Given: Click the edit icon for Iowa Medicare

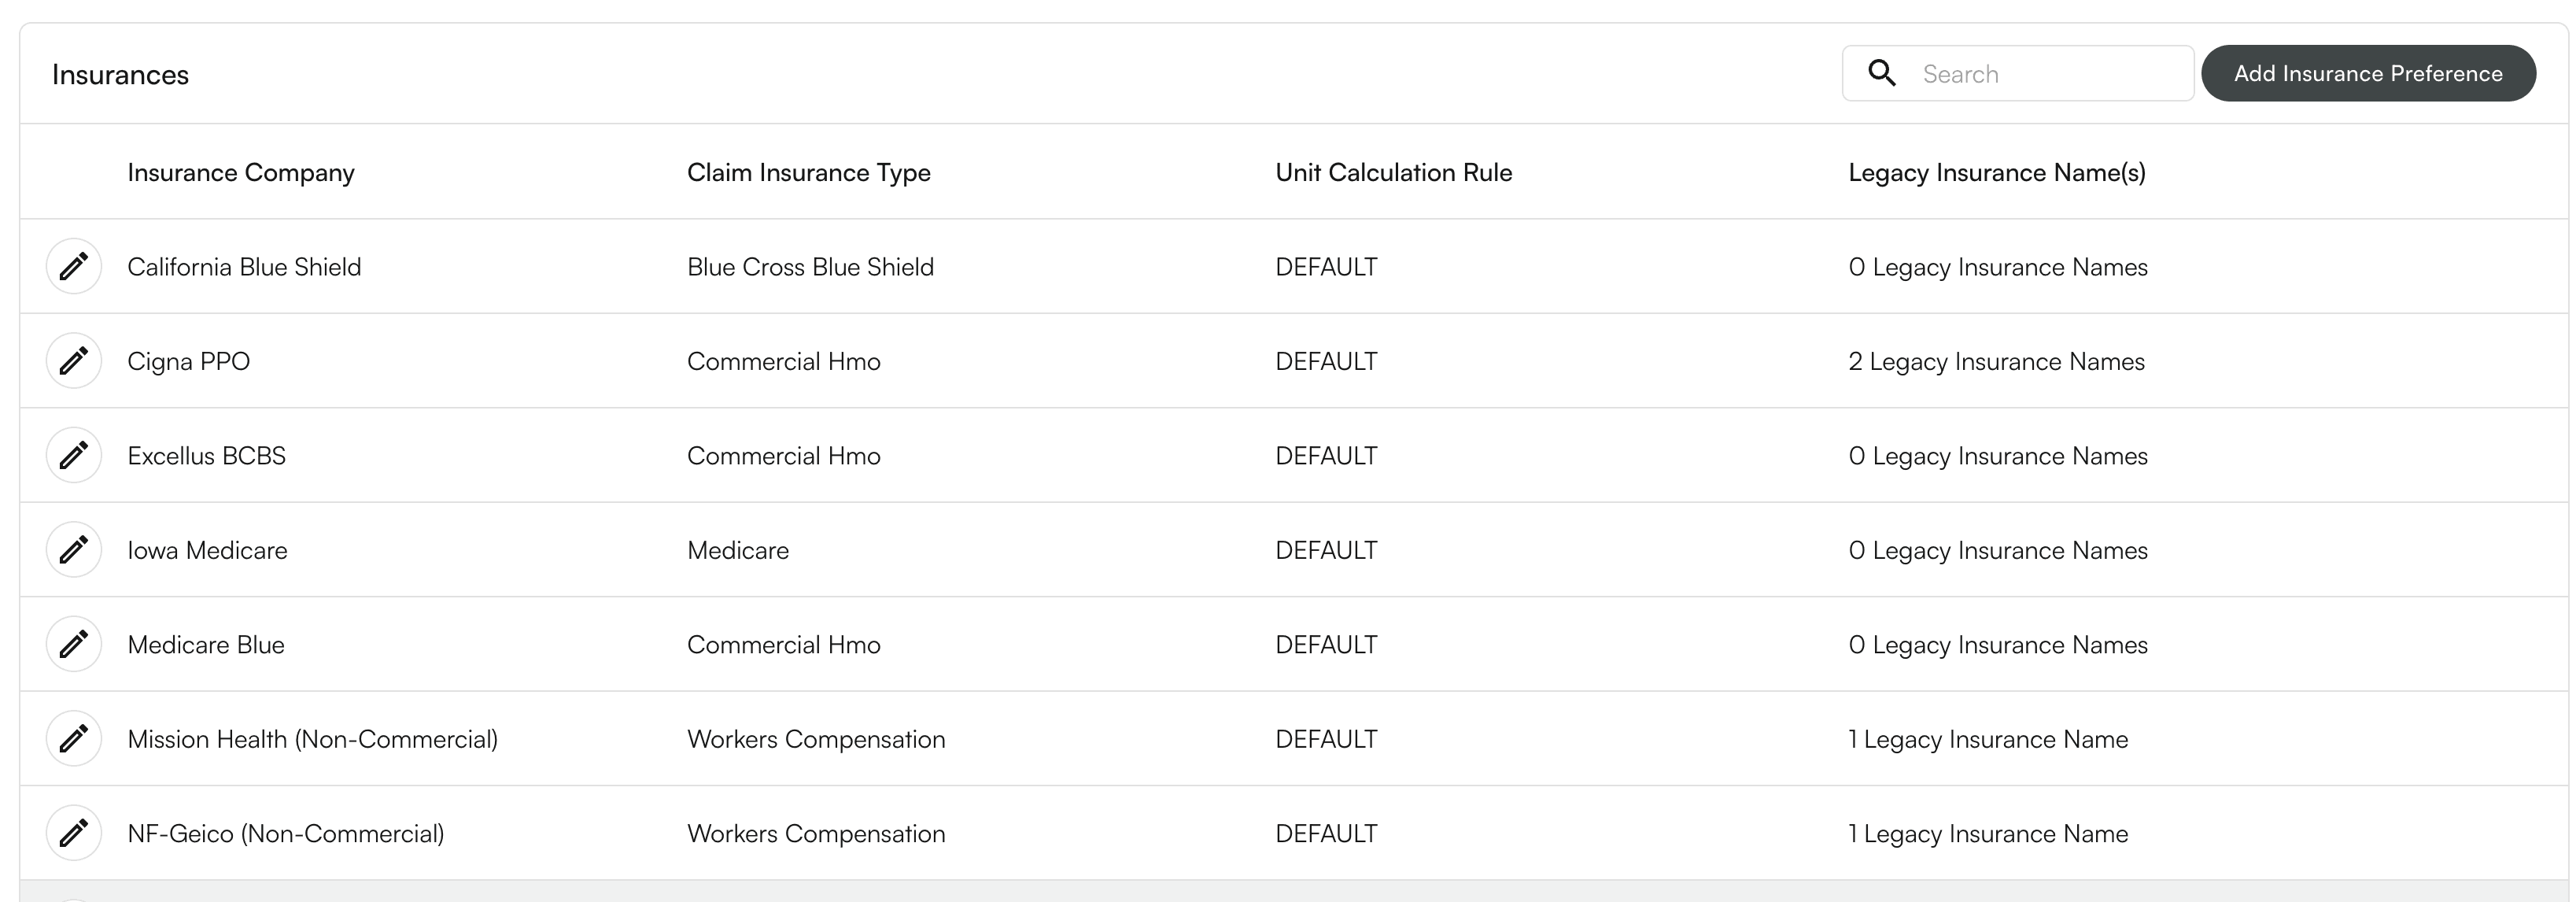Looking at the screenshot, I should [x=73, y=549].
